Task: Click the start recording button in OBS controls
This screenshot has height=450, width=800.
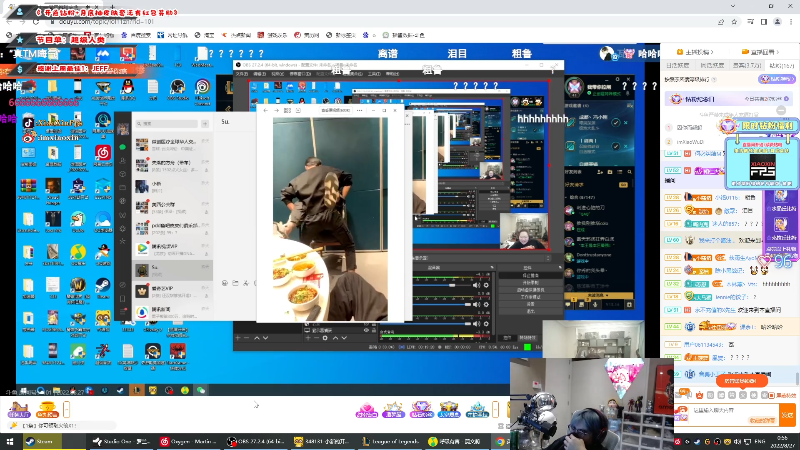Action: click(x=531, y=283)
